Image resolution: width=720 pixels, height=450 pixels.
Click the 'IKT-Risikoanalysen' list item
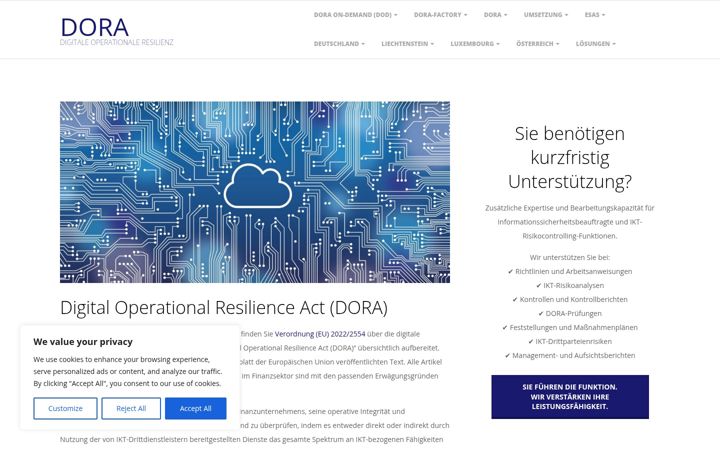570,285
